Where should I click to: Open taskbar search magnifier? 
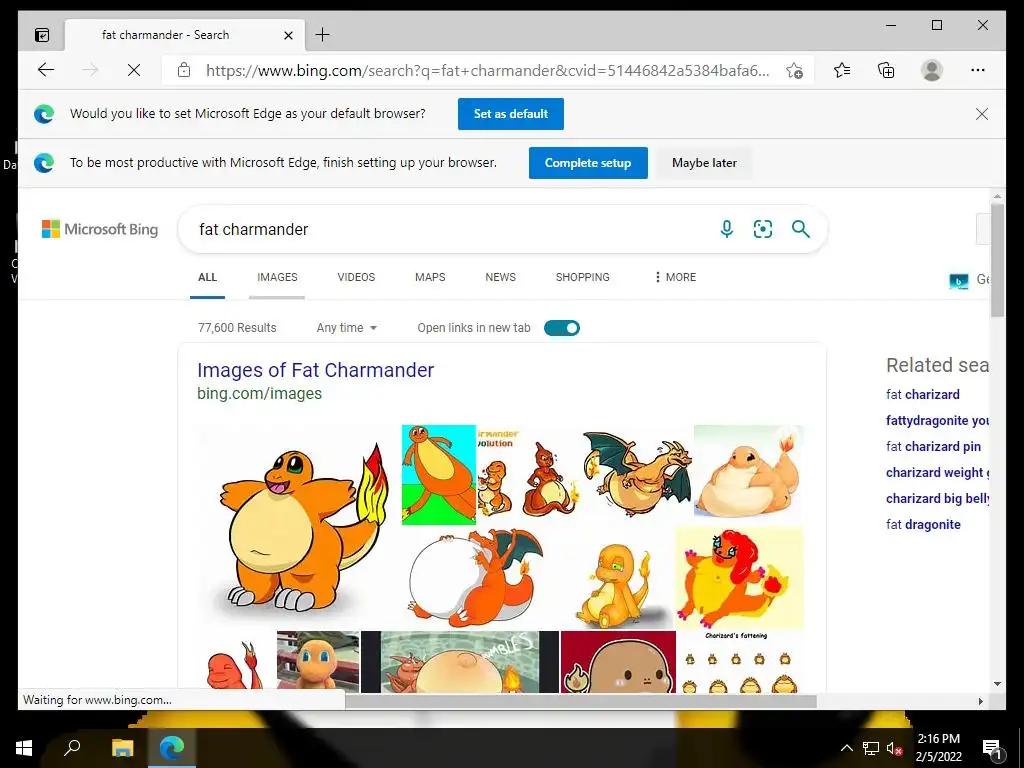(x=72, y=746)
